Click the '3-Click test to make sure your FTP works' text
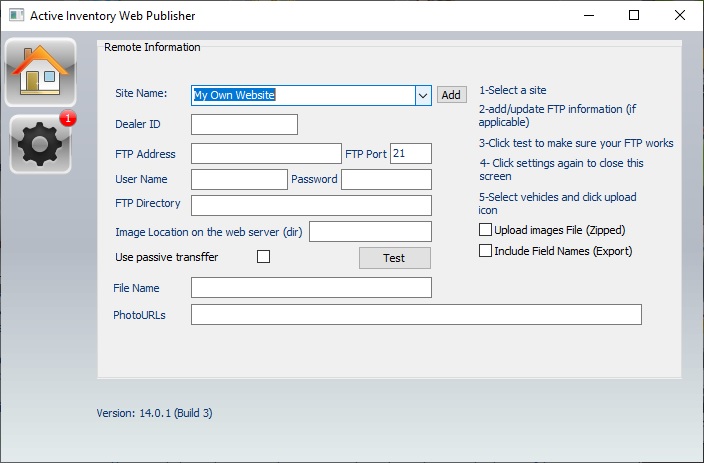The image size is (704, 463). click(576, 143)
